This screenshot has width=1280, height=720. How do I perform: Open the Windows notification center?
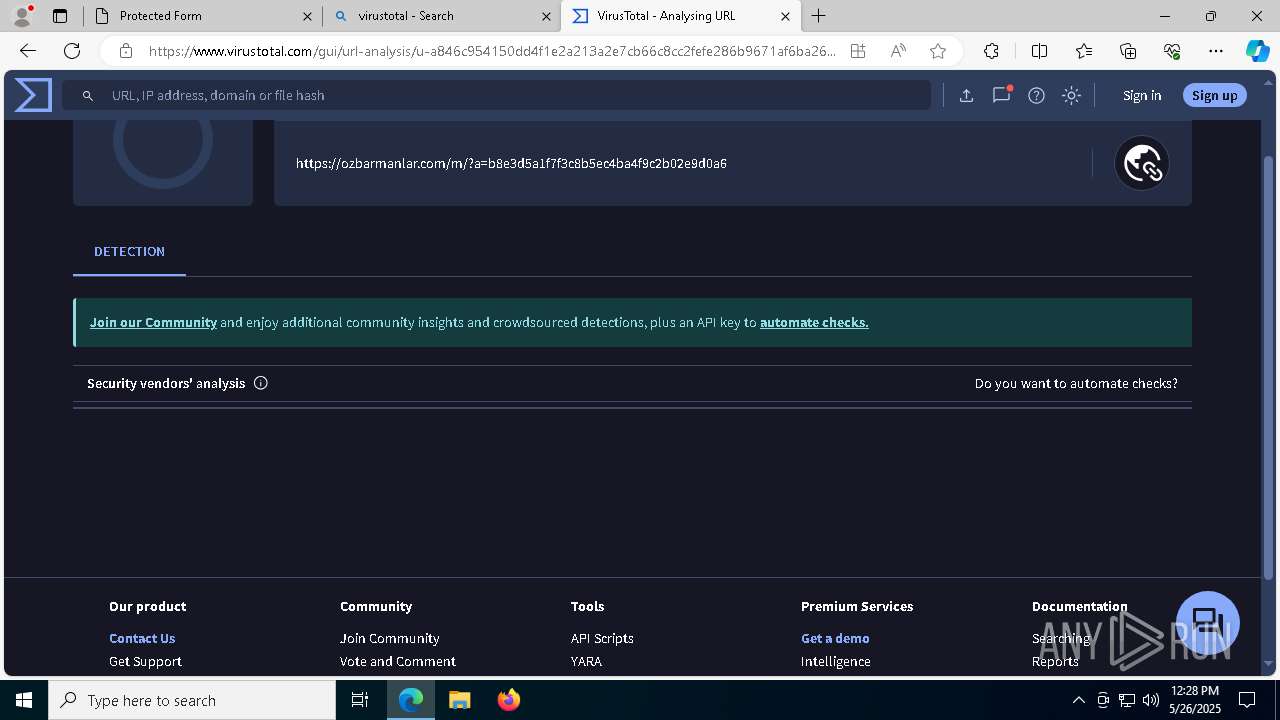[1247, 700]
